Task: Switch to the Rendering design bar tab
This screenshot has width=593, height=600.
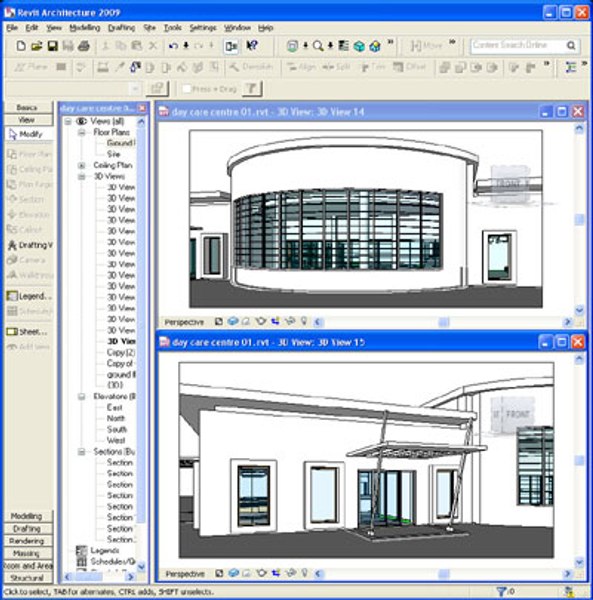Action: (x=27, y=541)
